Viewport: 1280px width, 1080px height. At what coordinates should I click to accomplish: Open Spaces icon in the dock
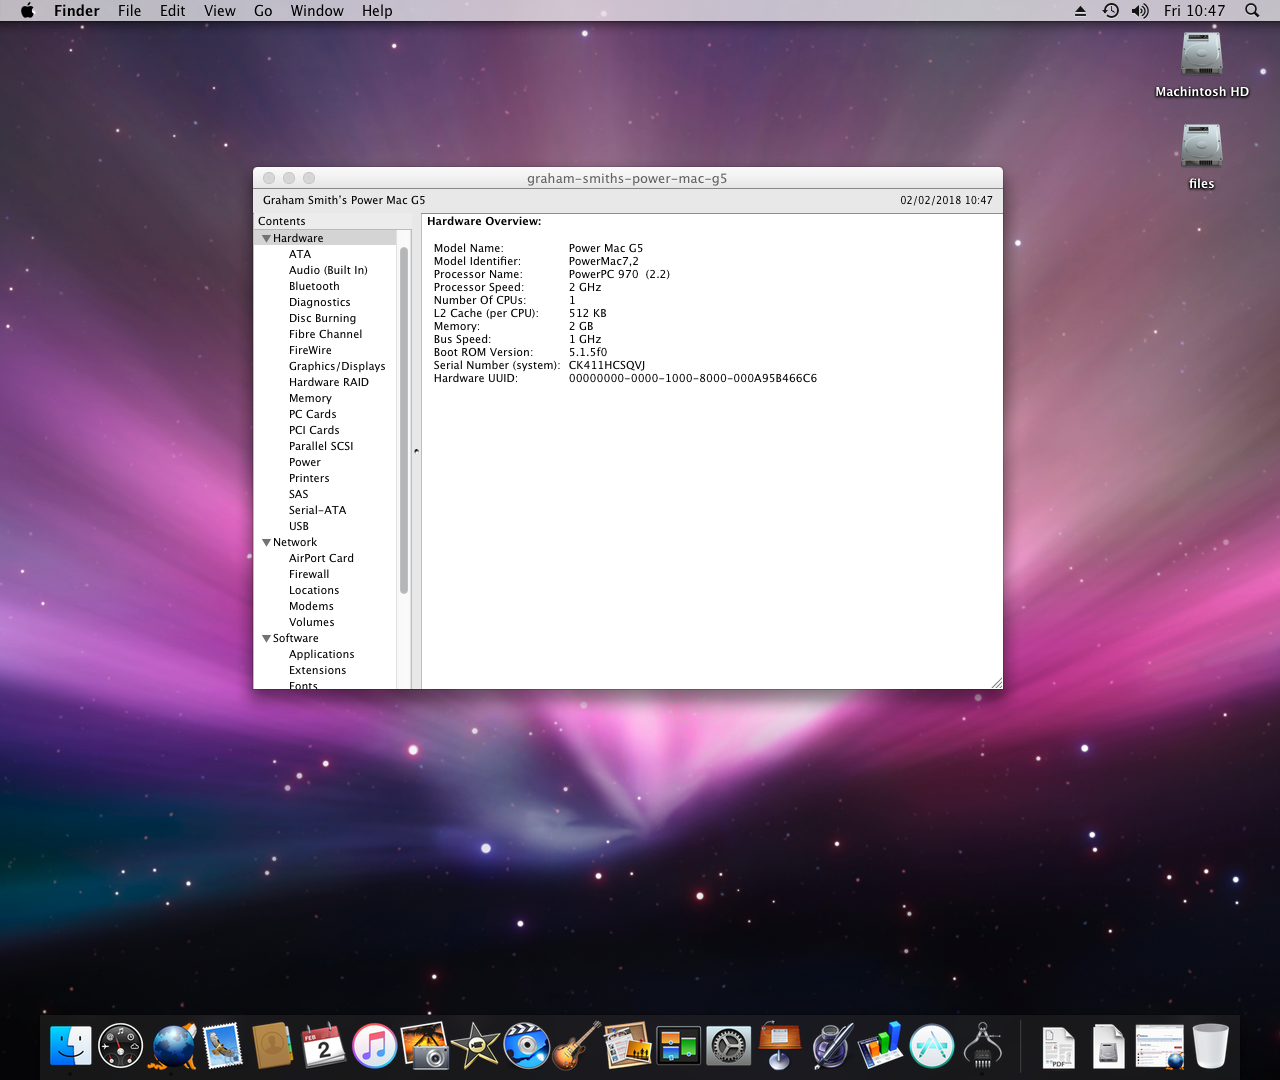(x=678, y=1046)
